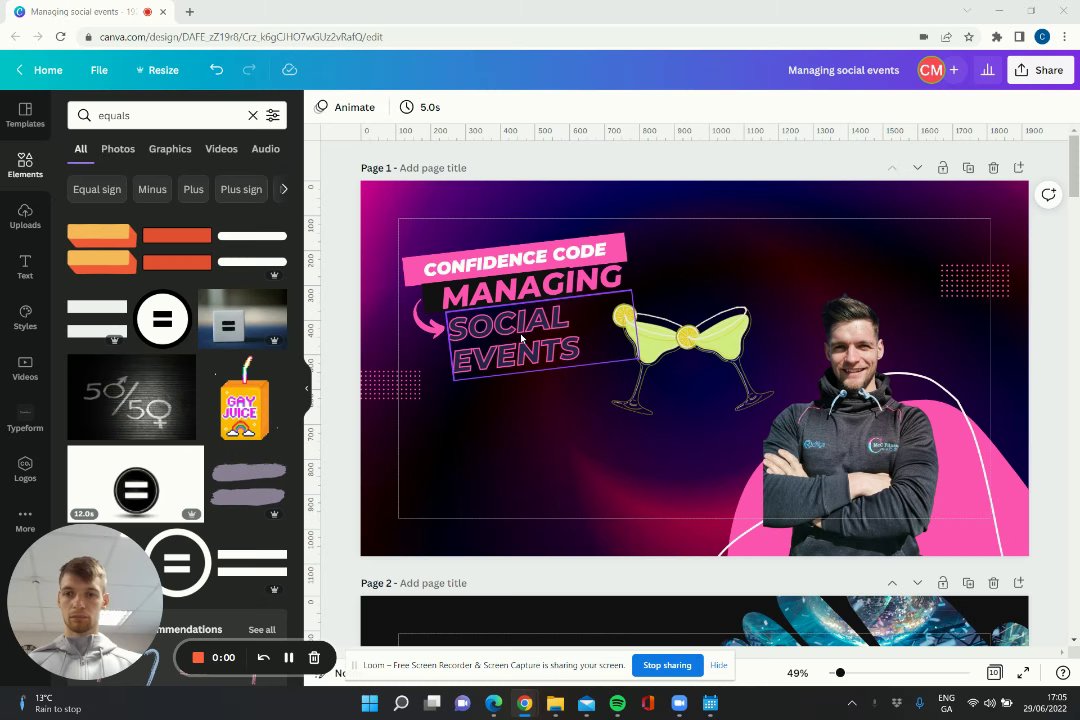Insert the 50/50 gender symbols photo
This screenshot has width=1080, height=720.
point(132,397)
